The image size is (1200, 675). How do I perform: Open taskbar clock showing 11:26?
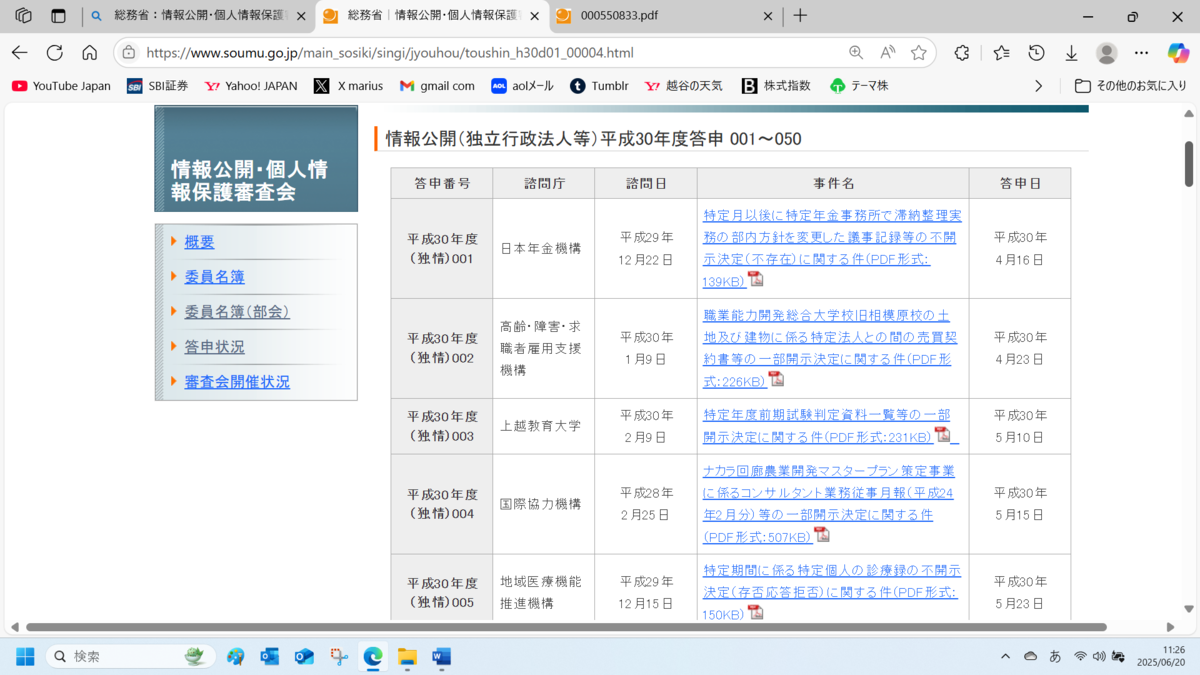click(x=1160, y=656)
